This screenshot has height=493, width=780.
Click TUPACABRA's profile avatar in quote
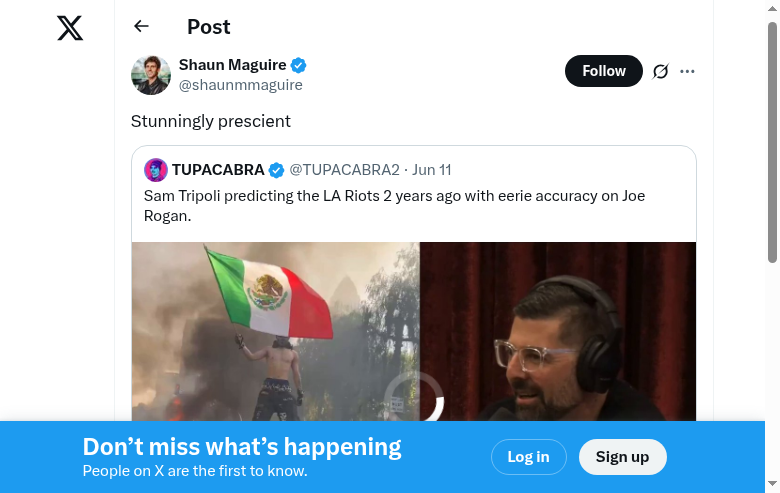tap(155, 170)
